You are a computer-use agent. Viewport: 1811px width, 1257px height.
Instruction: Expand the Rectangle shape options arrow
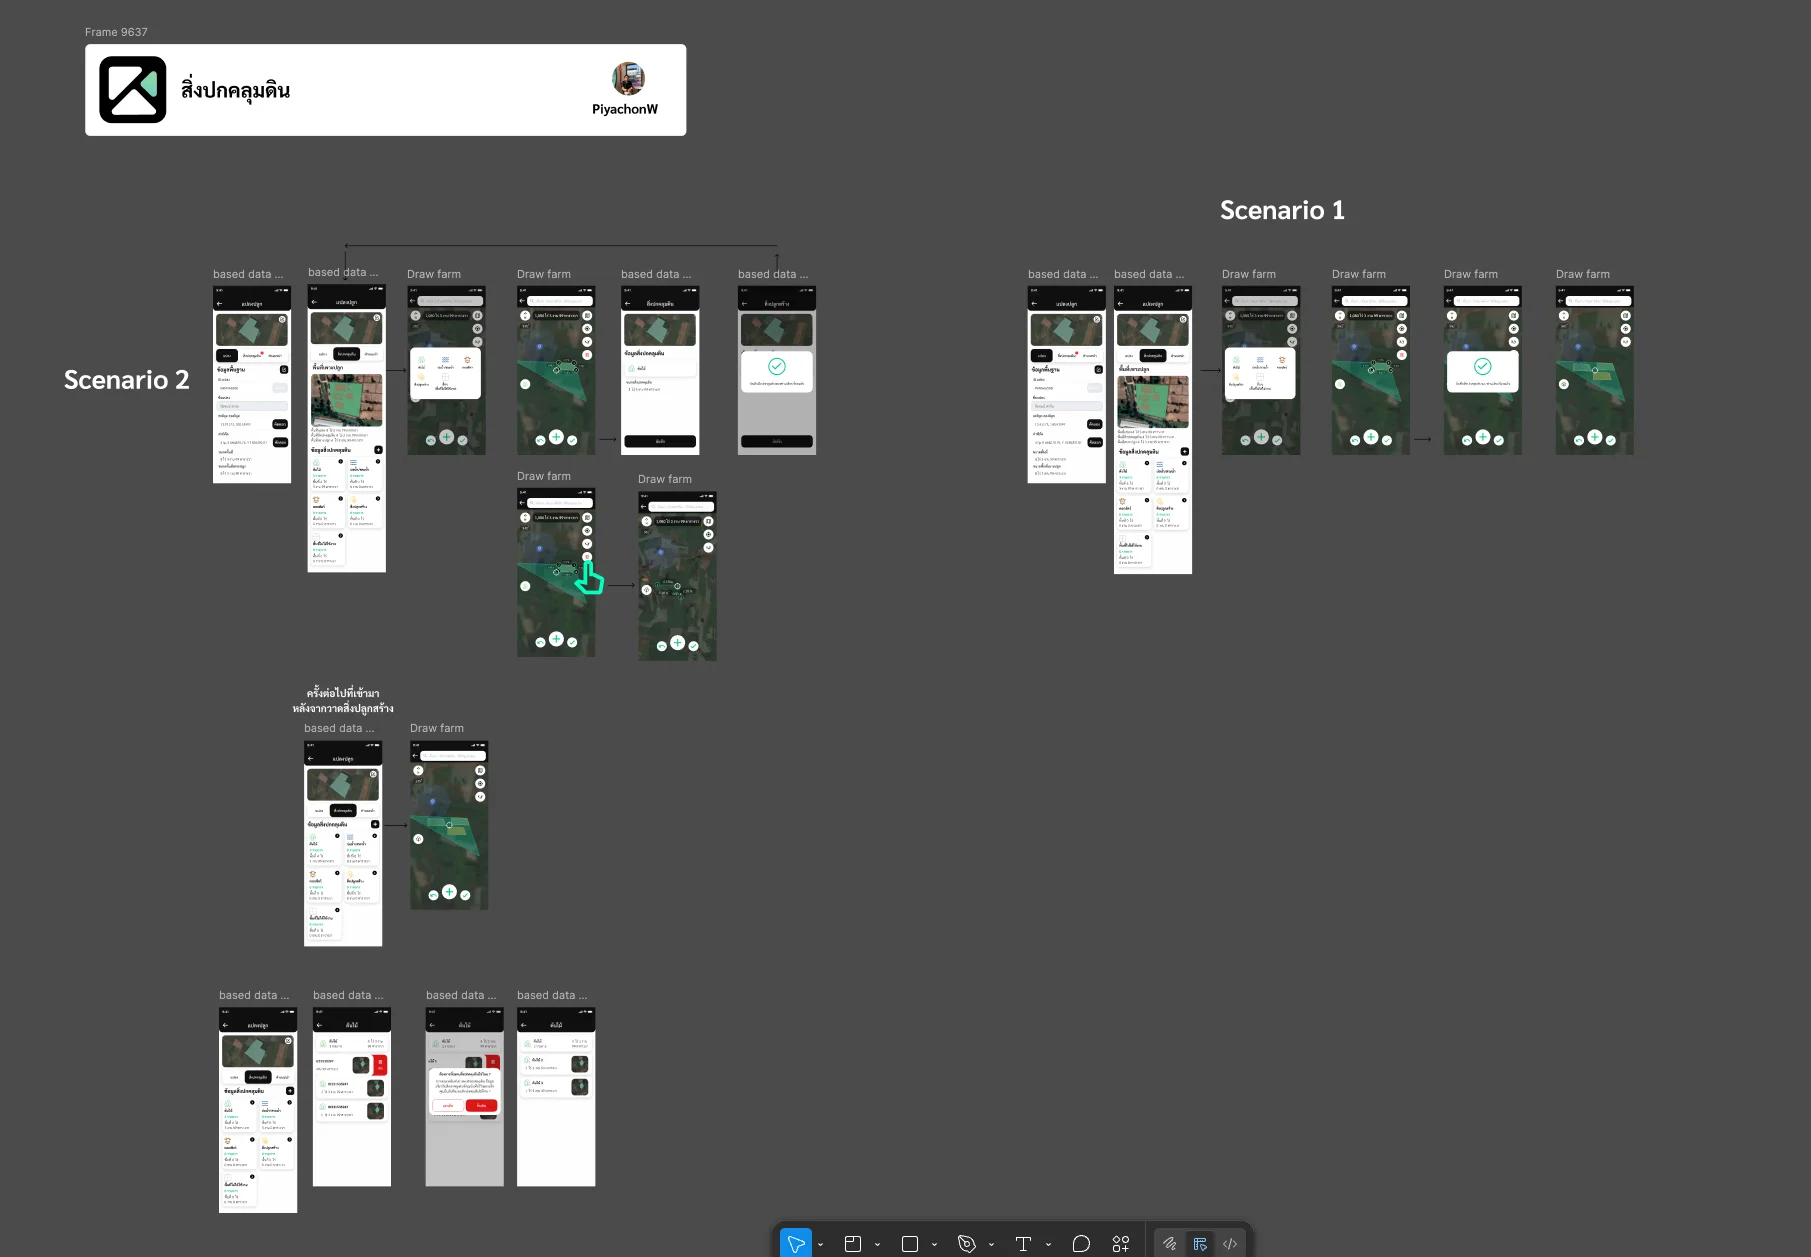coord(934,1245)
